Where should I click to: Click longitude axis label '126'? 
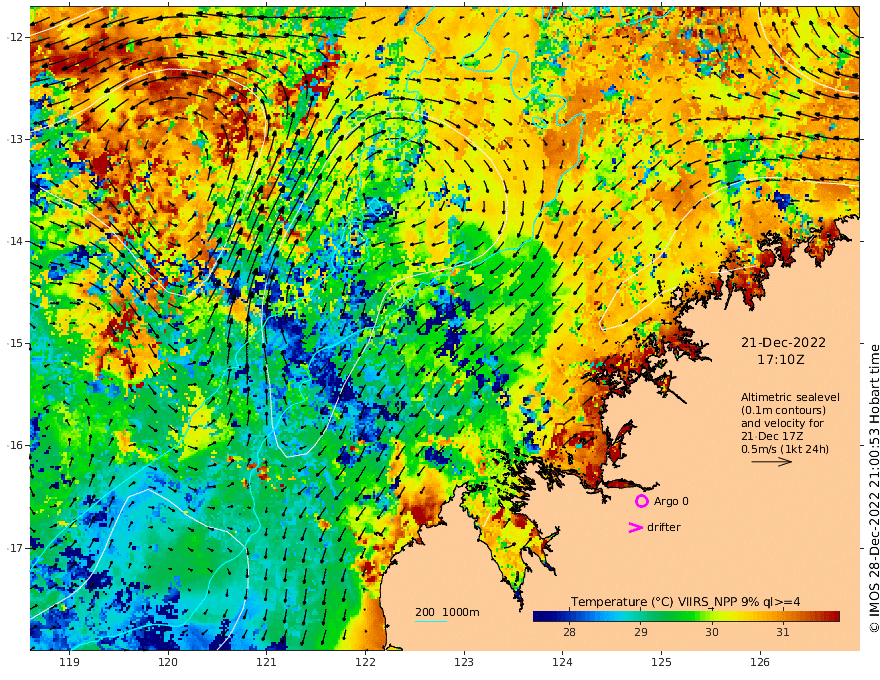click(x=760, y=662)
